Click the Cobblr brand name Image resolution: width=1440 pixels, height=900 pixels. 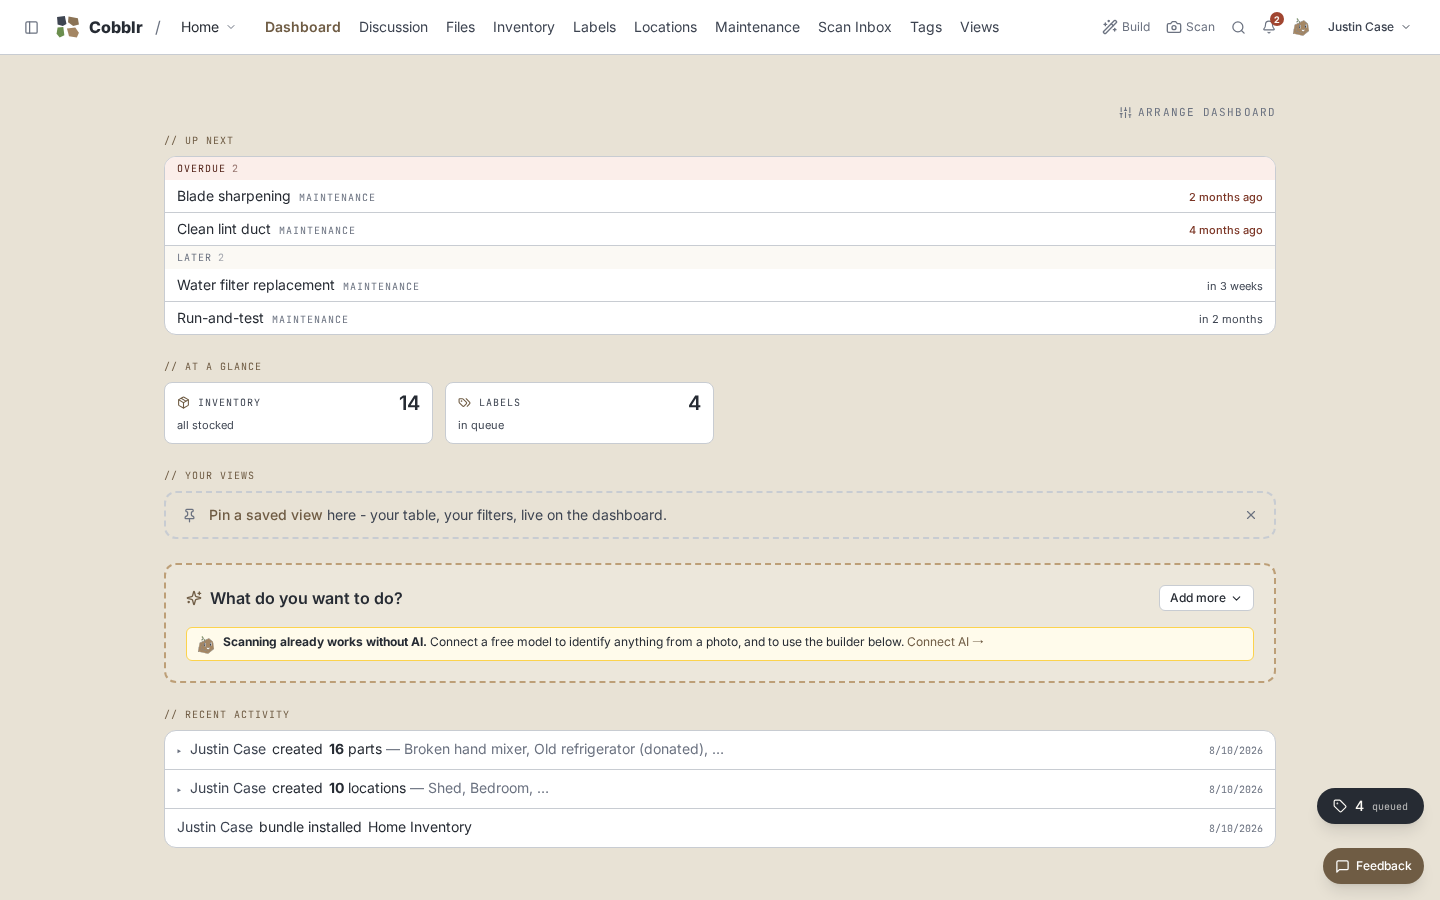[x=116, y=27]
